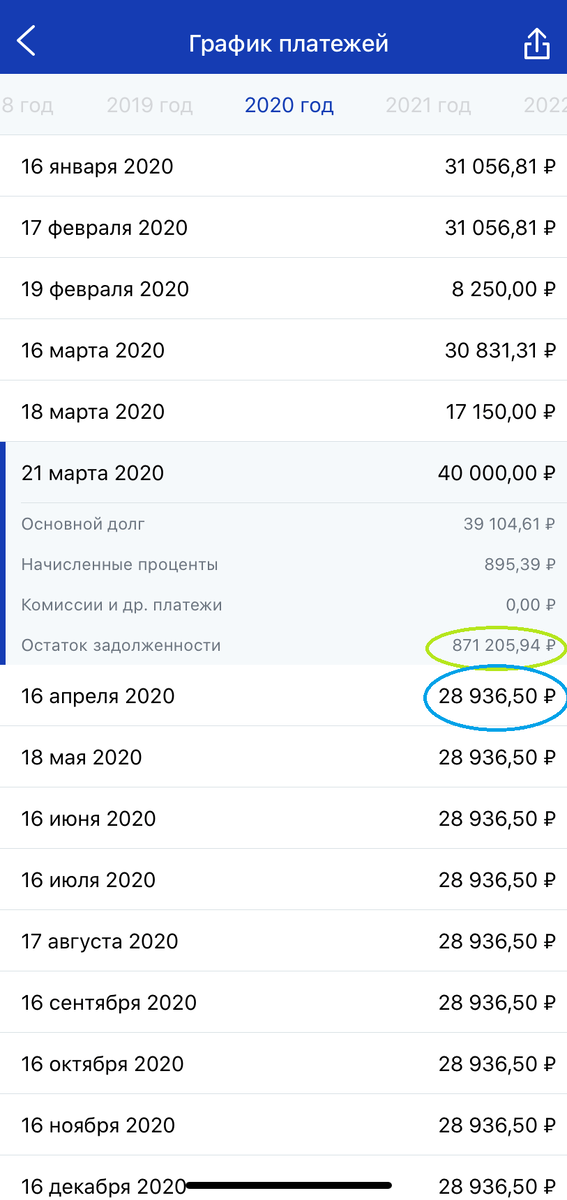The width and height of the screenshot is (567, 1200).
Task: Select the 871 205,94 ₽ remaining debt value
Action: pos(504,645)
